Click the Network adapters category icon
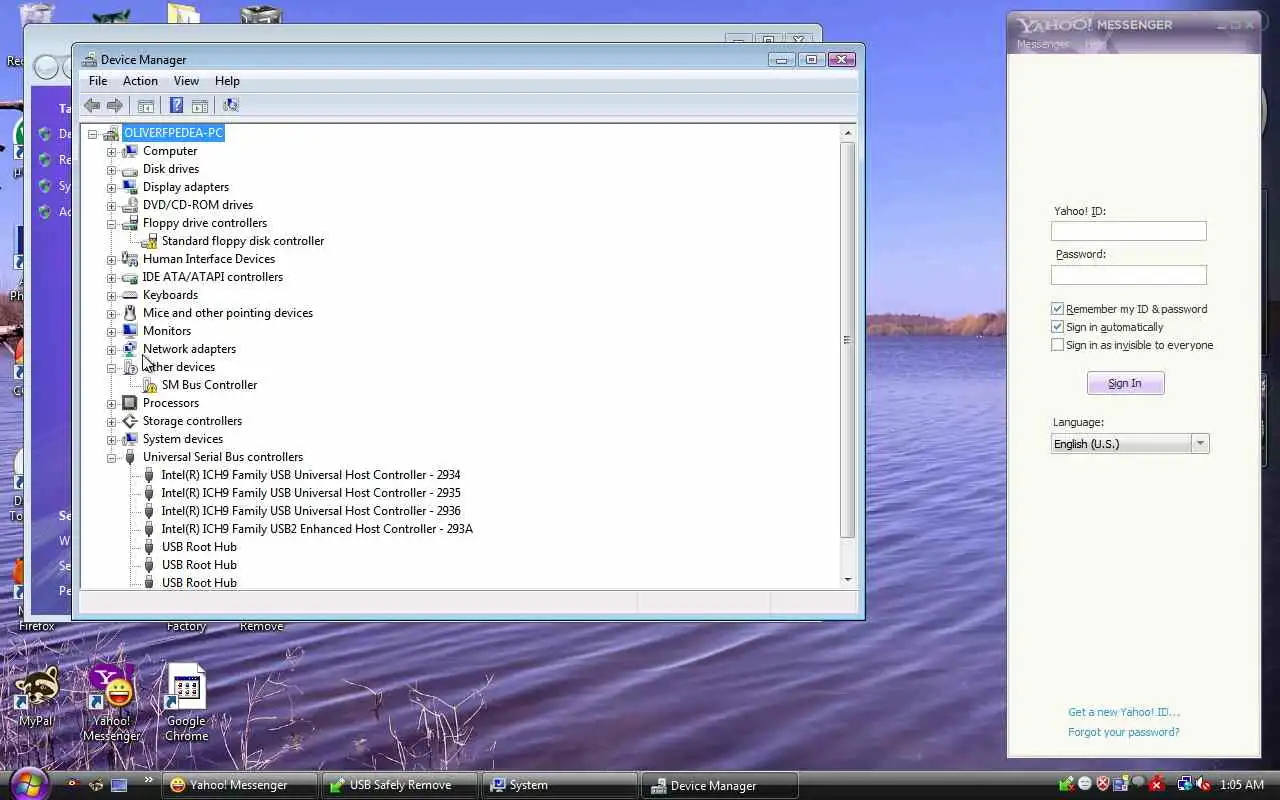1280x800 pixels. point(130,349)
